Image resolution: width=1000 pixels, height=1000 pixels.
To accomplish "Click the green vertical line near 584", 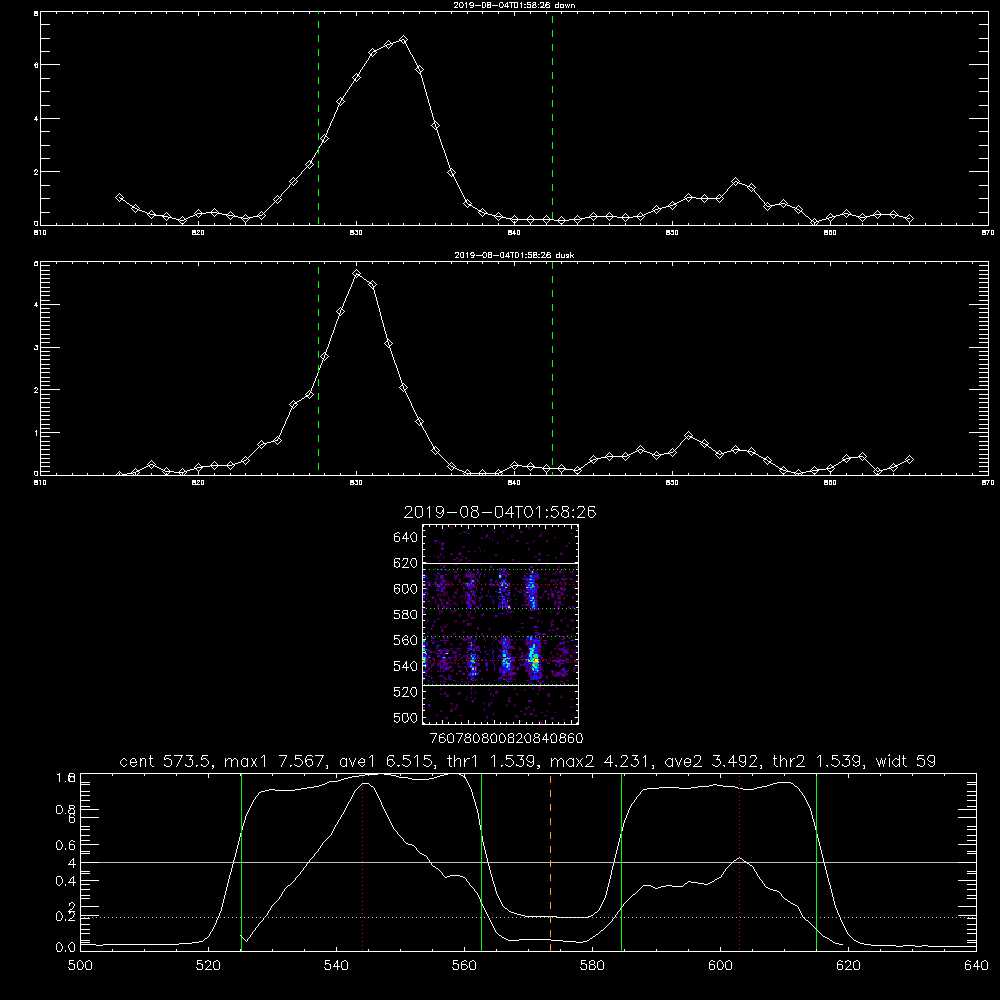I will tap(621, 861).
